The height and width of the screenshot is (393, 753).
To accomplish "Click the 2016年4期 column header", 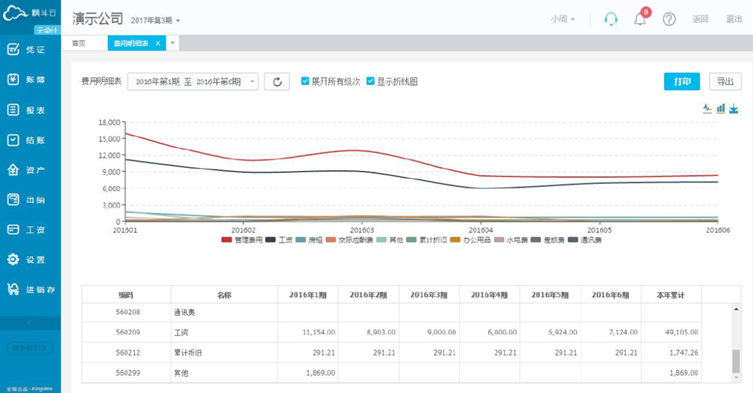I will (489, 295).
